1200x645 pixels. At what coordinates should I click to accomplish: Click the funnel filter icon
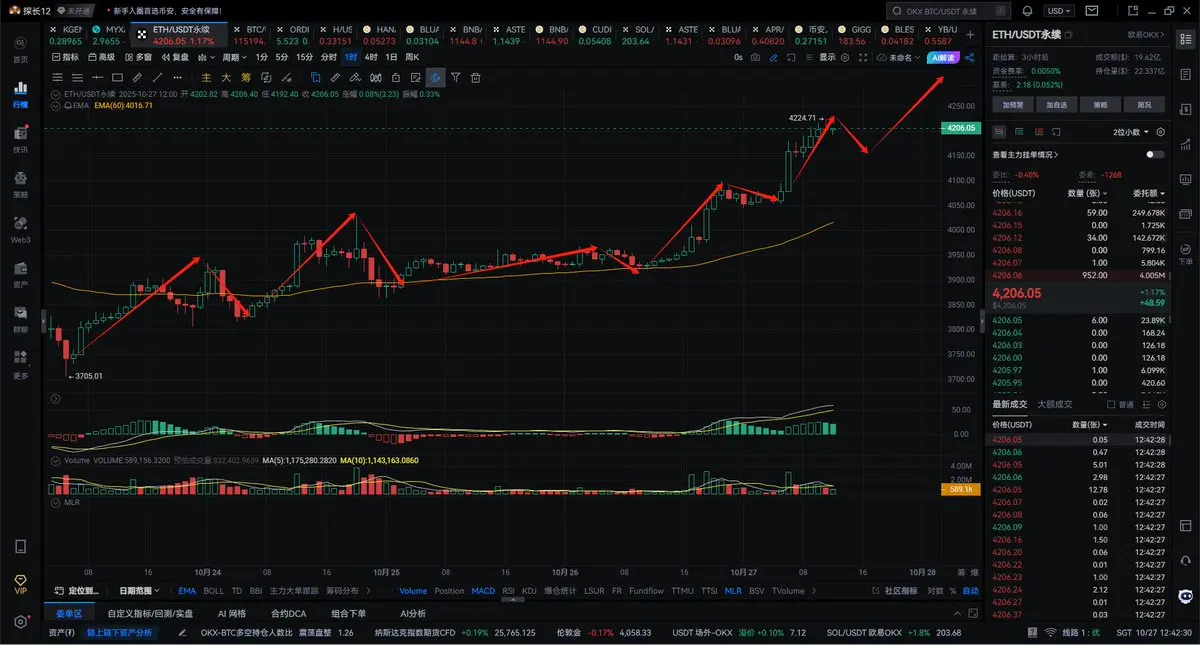pos(456,77)
